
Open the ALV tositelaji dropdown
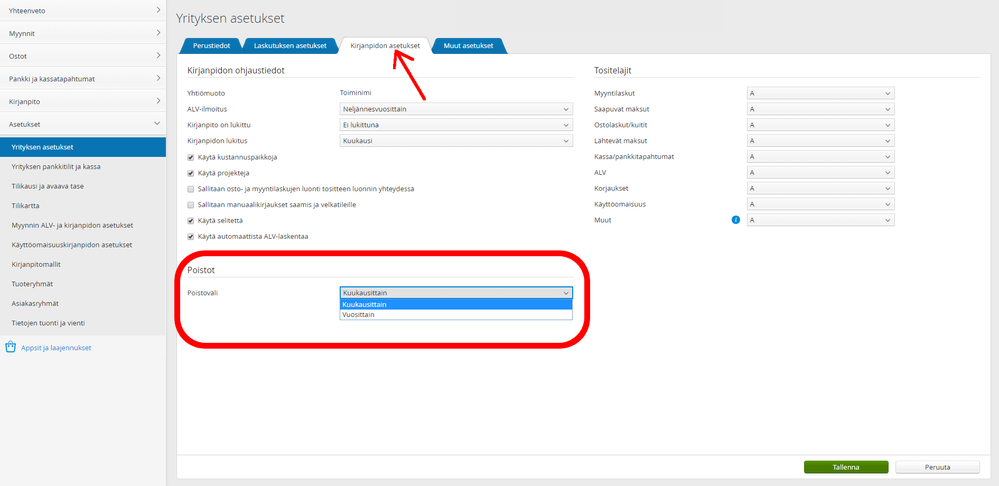pyautogui.click(x=821, y=173)
